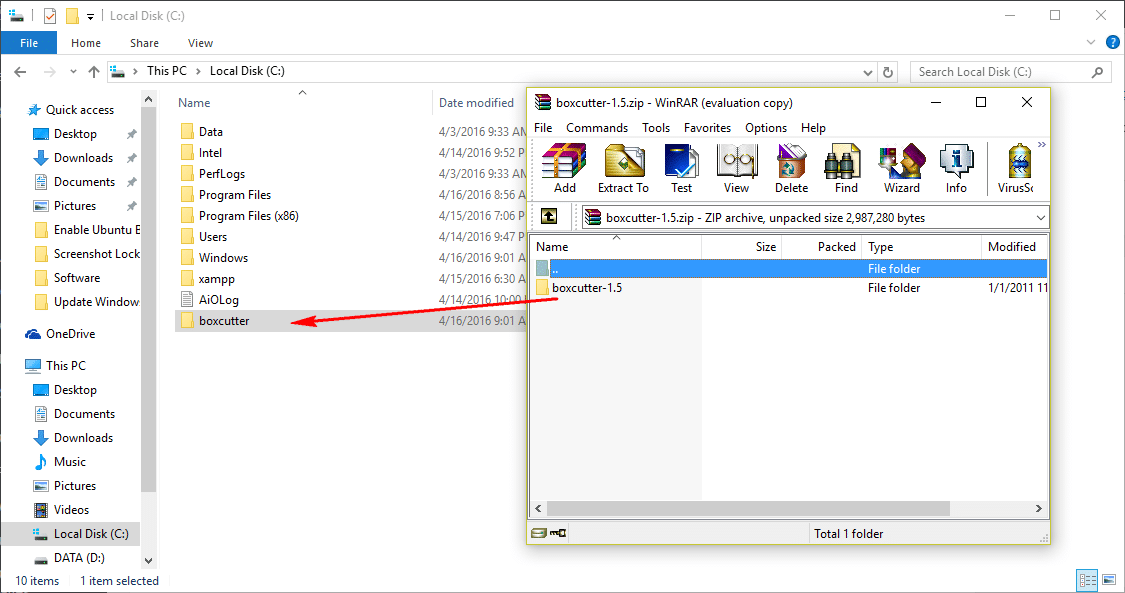This screenshot has height=593, width=1125.
Task: Open Quick Access Toolbar customize dropdown
Action: click(90, 16)
